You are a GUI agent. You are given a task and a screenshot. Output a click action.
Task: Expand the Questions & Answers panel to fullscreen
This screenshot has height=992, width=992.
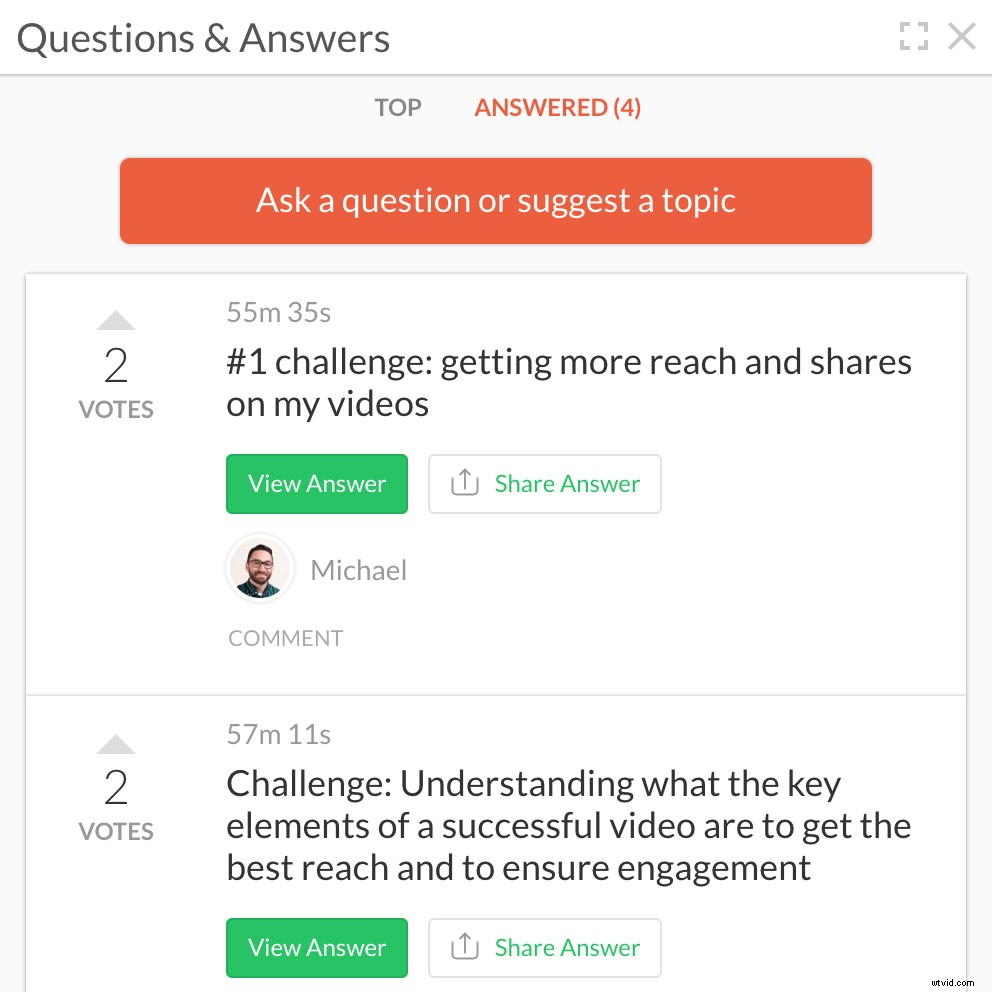pos(914,36)
